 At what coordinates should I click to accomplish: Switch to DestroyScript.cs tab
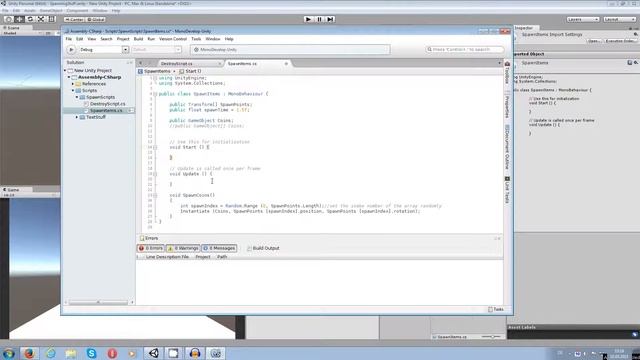177,64
